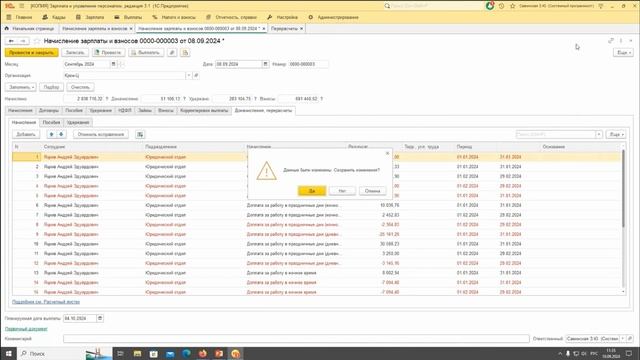Image resolution: width=640 pixels, height=360 pixels.
Task: Open the Налоги и взносы menu section
Action: (174, 17)
